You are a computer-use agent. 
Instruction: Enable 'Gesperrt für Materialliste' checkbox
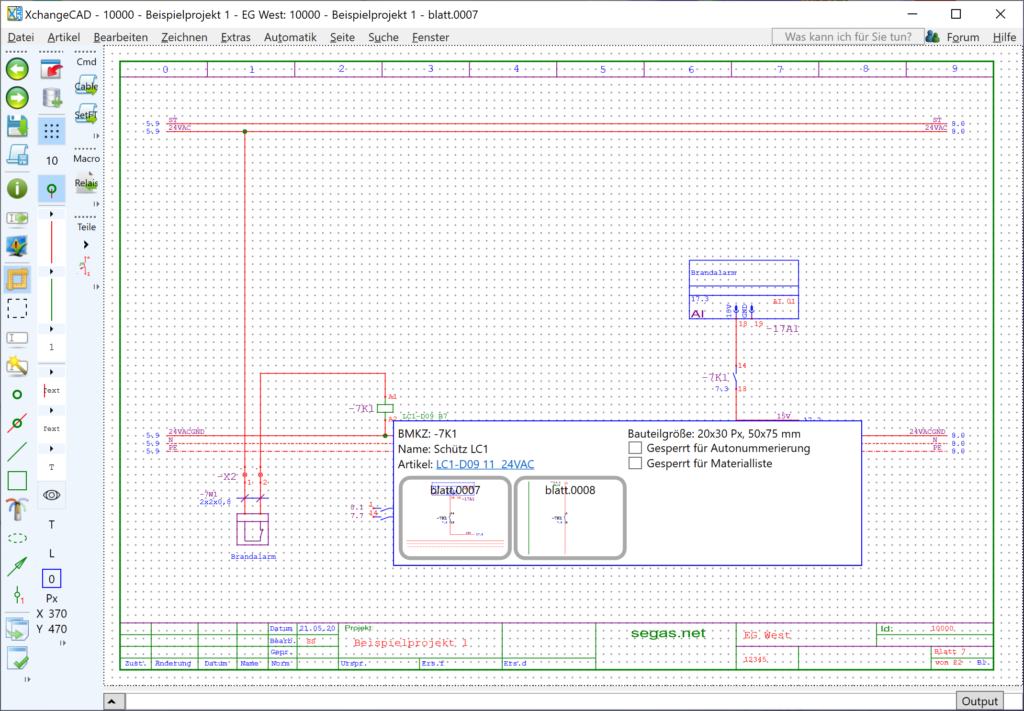tap(635, 464)
